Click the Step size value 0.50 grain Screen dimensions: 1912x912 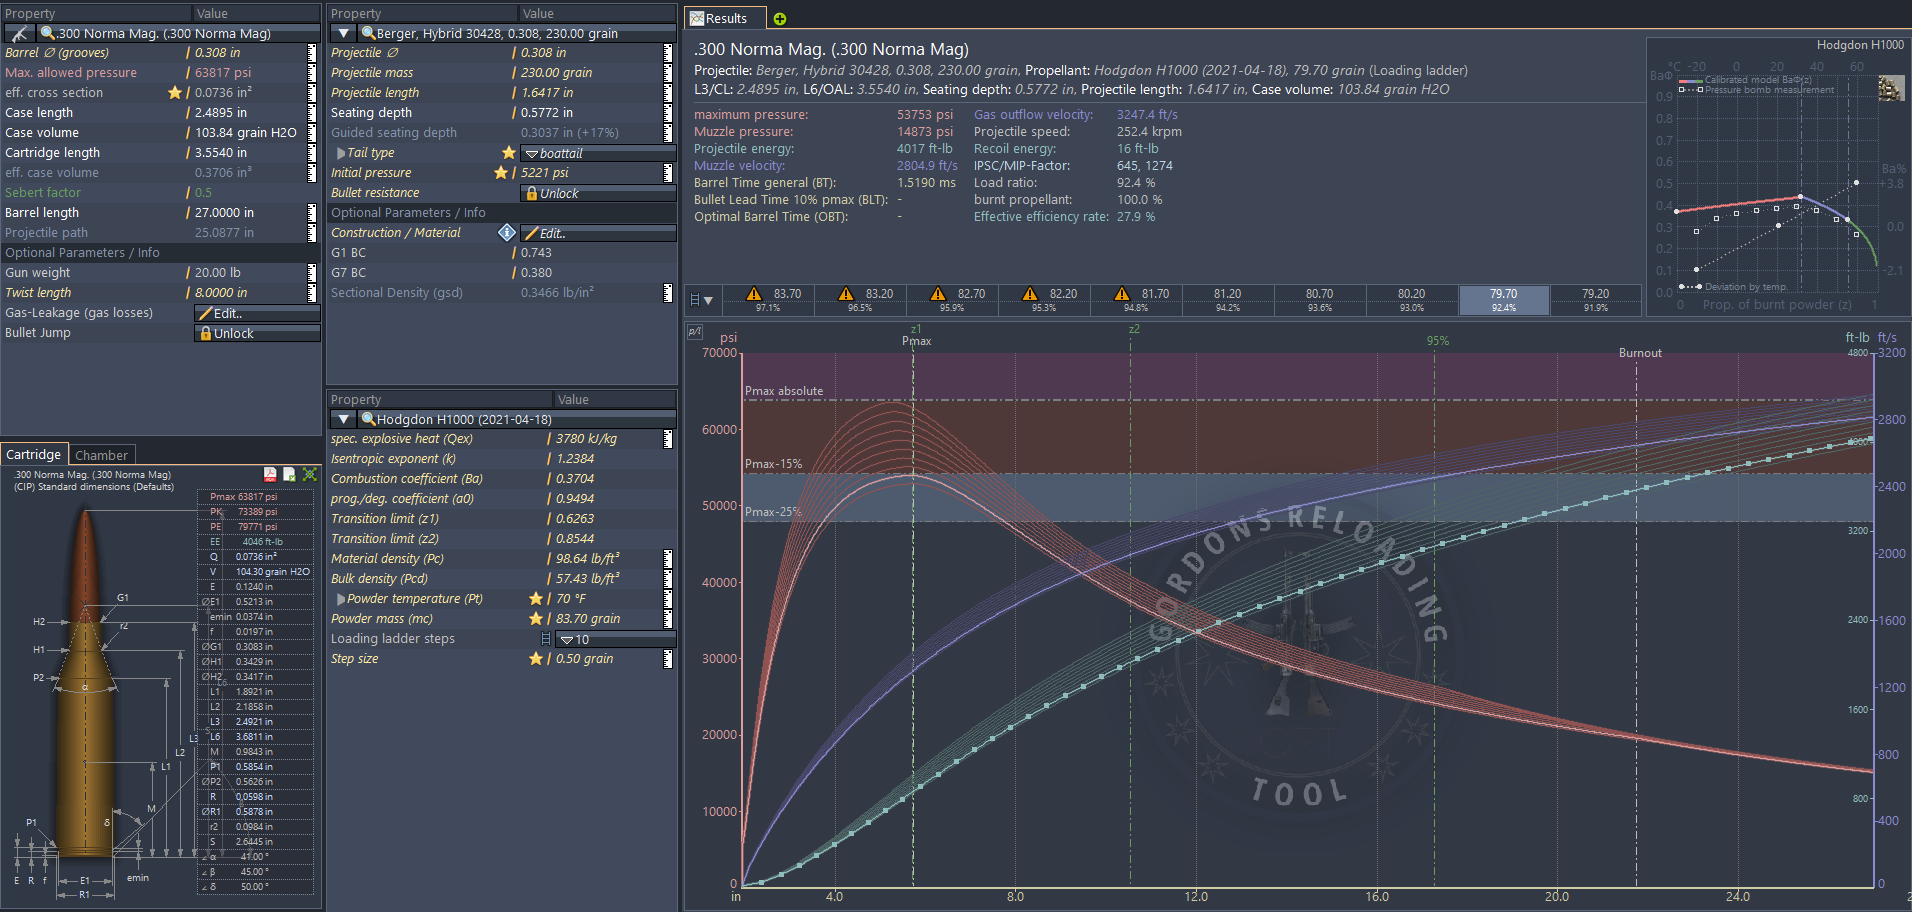pyautogui.click(x=585, y=659)
